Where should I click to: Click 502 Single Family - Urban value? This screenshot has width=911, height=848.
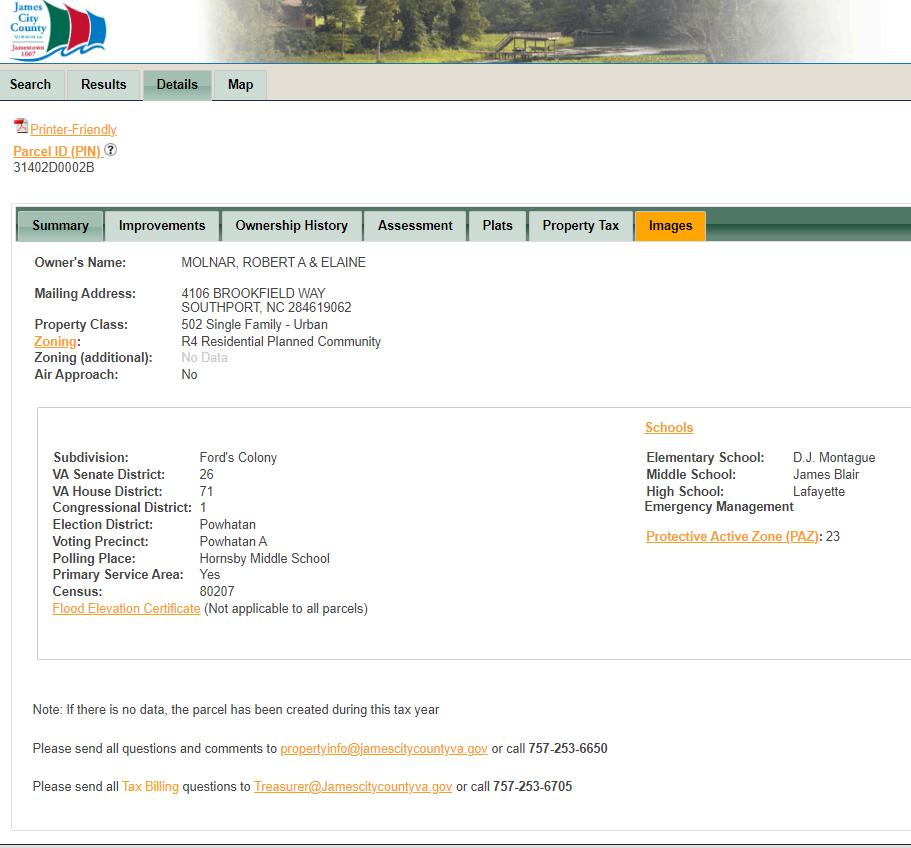pyautogui.click(x=254, y=325)
